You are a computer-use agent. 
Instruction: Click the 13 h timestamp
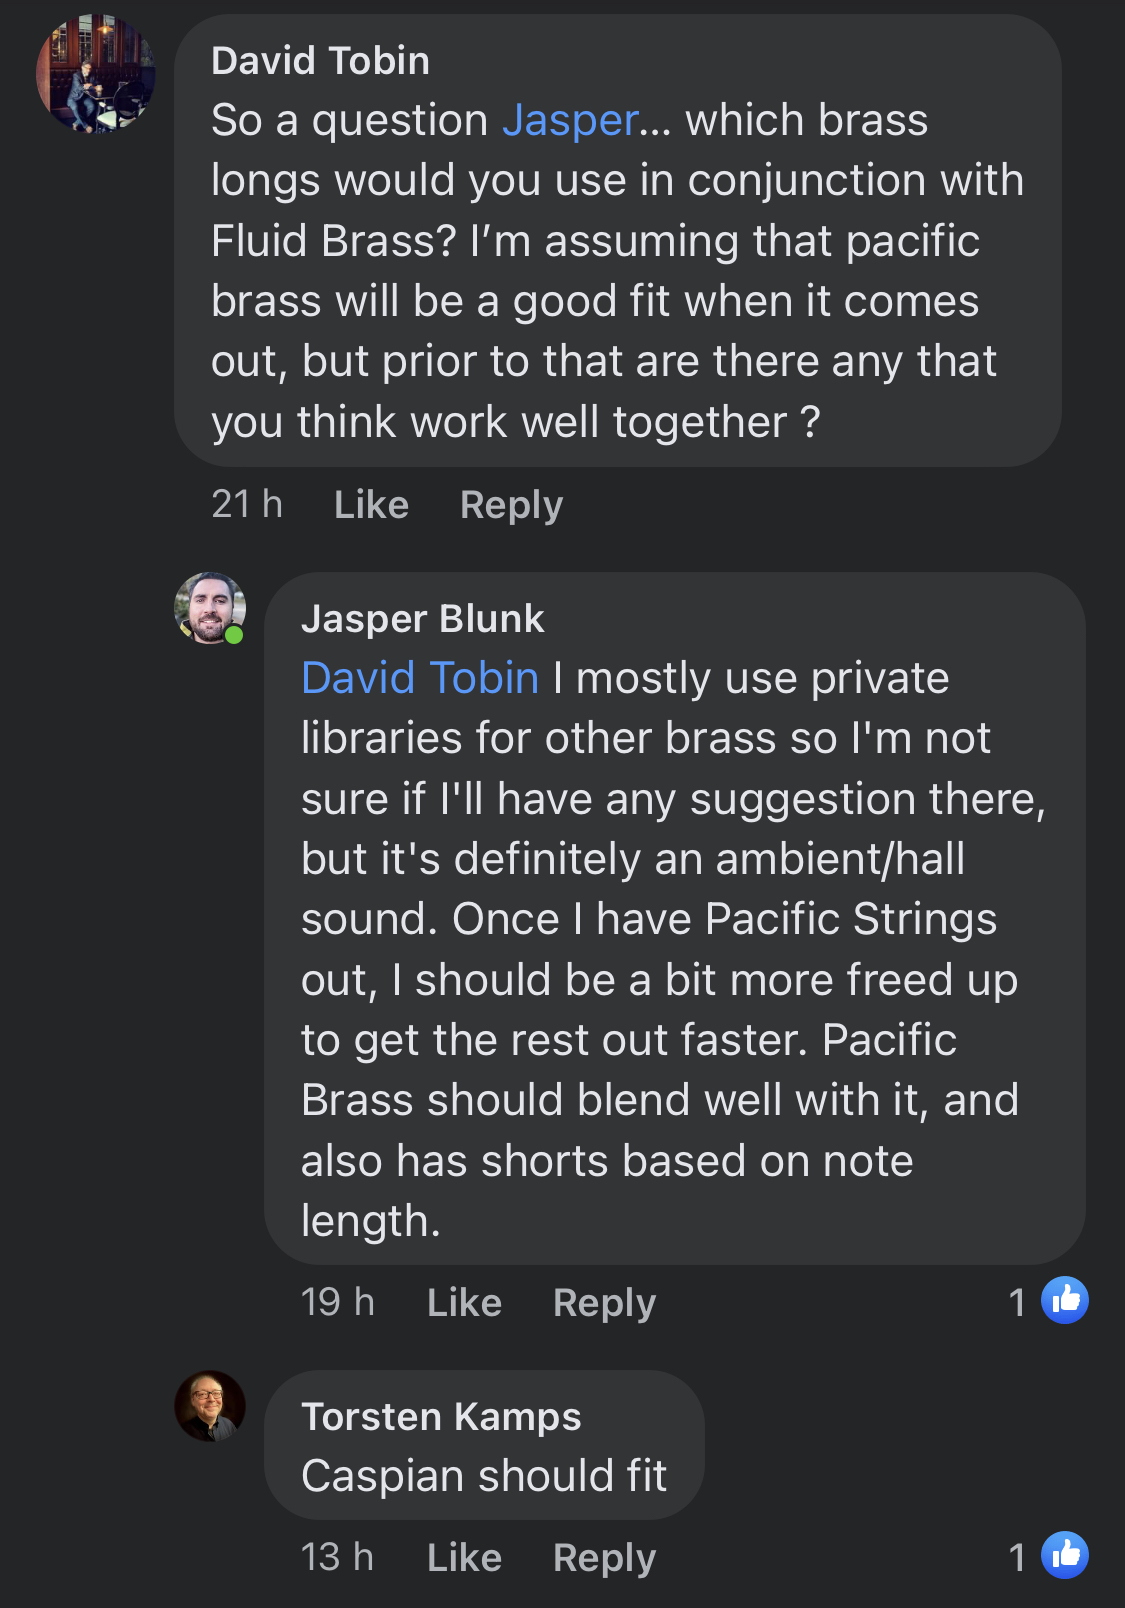[338, 1558]
